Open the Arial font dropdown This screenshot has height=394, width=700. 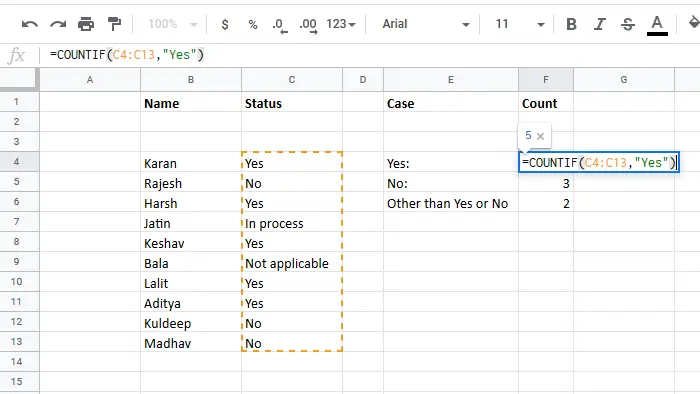click(x=425, y=24)
